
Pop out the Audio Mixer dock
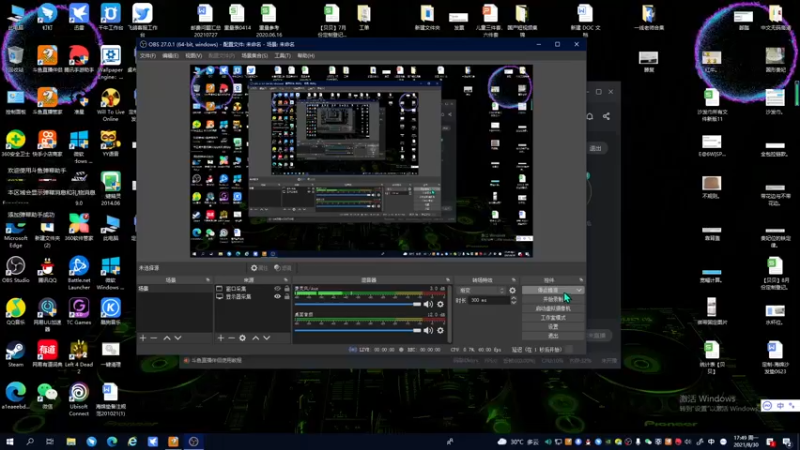448,280
